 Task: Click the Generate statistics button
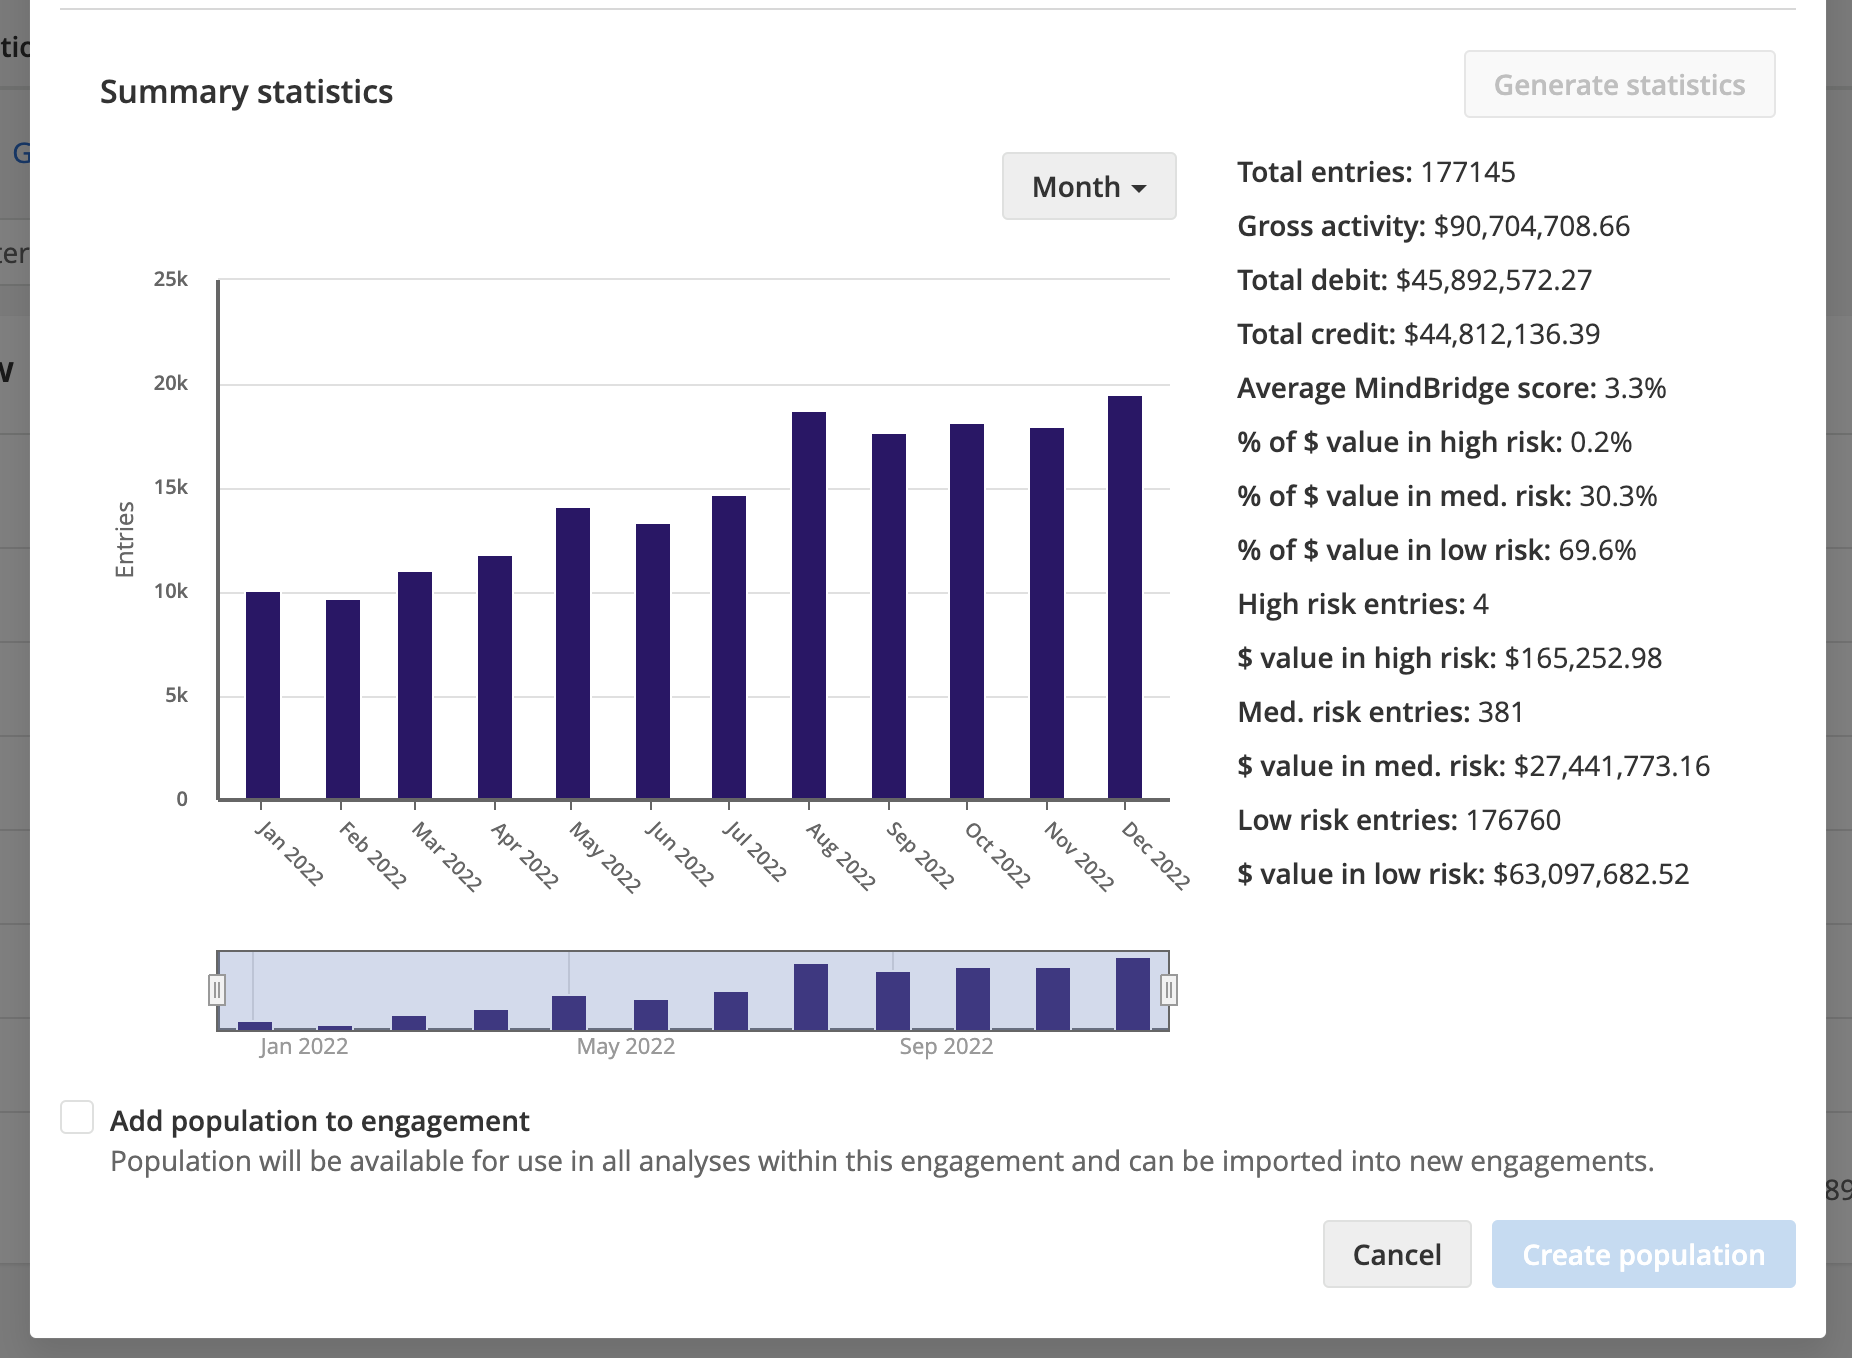pyautogui.click(x=1619, y=85)
